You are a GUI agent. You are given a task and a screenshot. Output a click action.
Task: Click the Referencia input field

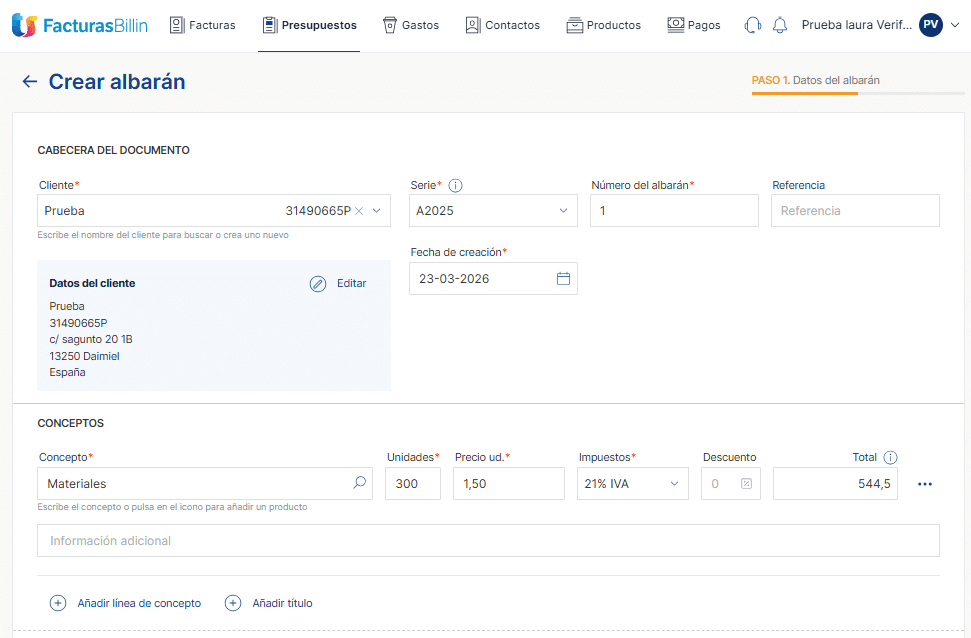855,210
